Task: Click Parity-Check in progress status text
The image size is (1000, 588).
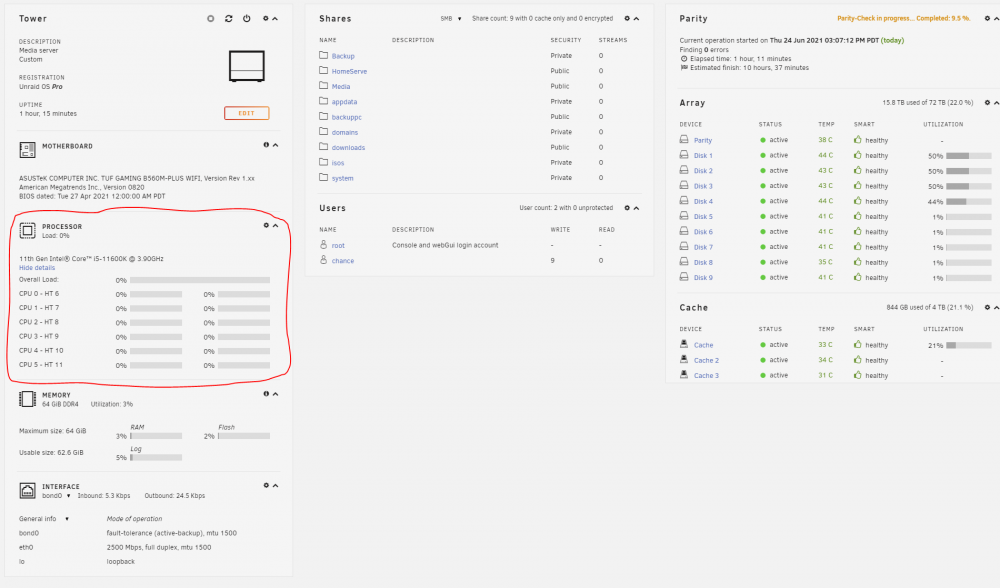Action: (903, 18)
